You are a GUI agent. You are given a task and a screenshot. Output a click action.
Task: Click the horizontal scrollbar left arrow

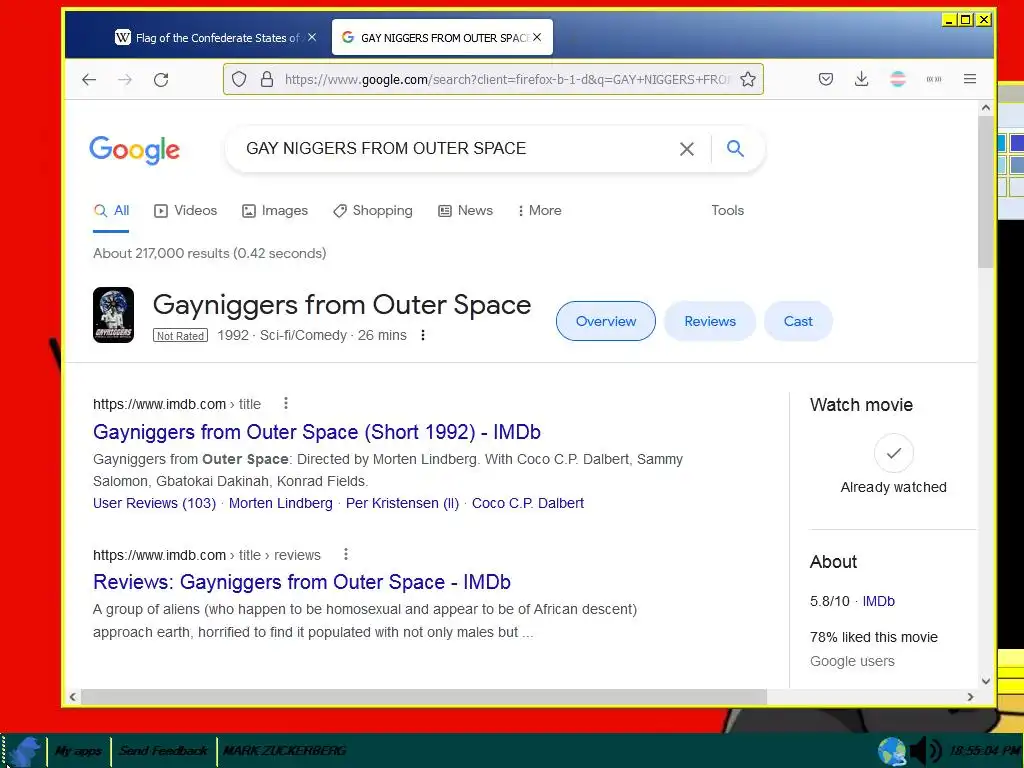72,697
